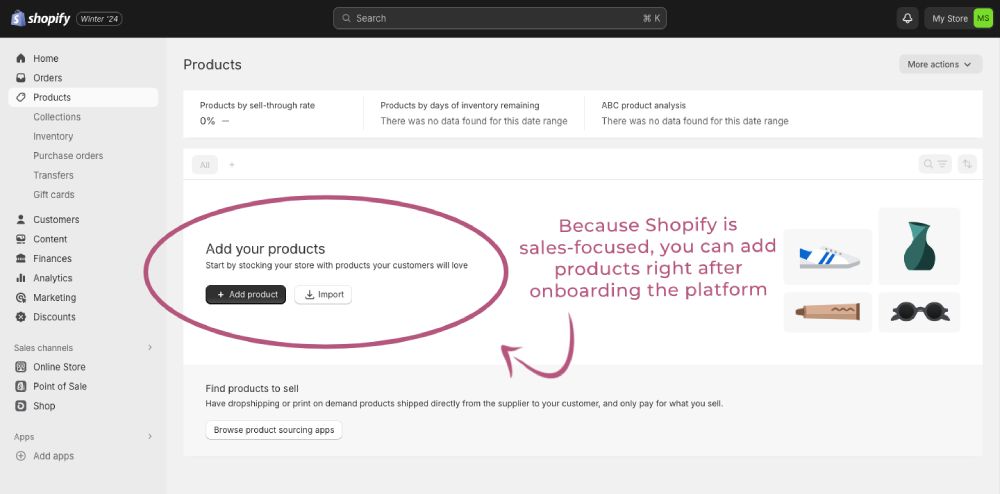Click the Home icon in sidebar

pyautogui.click(x=21, y=58)
